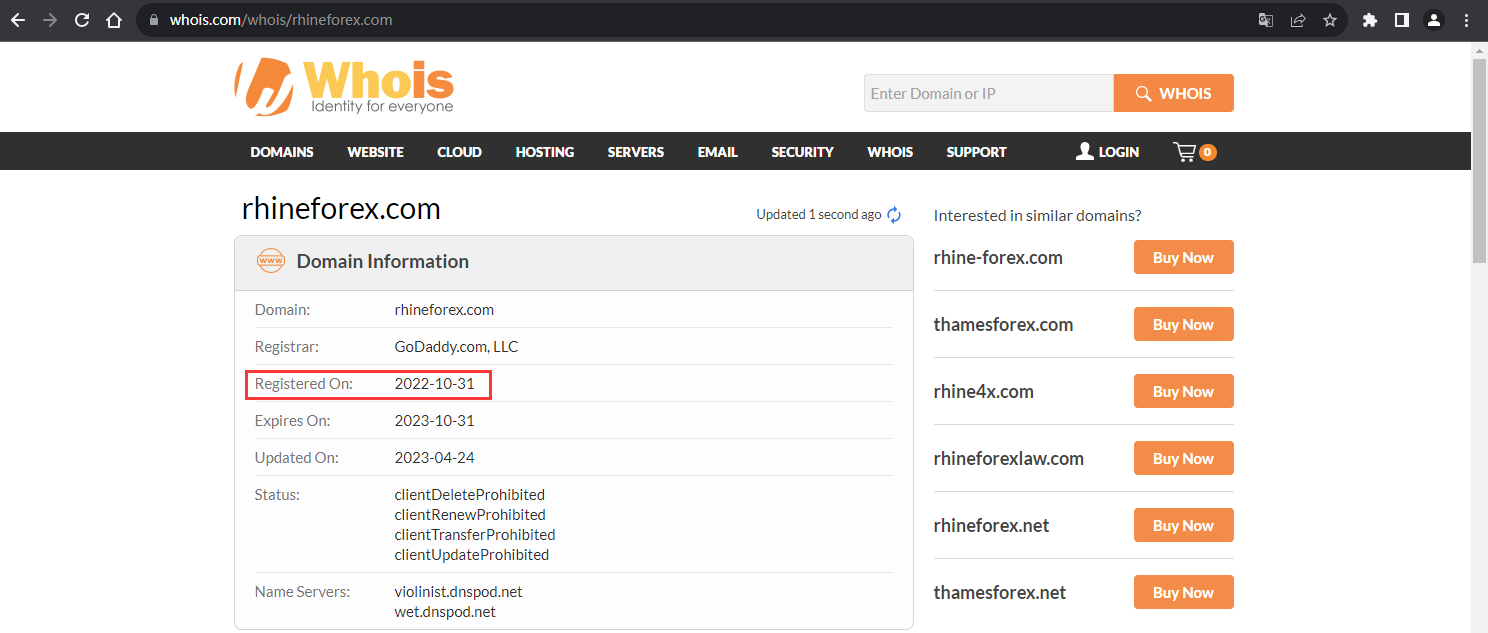This screenshot has height=633, width=1488.
Task: Toggle the browser side panel icon
Action: (x=1402, y=20)
